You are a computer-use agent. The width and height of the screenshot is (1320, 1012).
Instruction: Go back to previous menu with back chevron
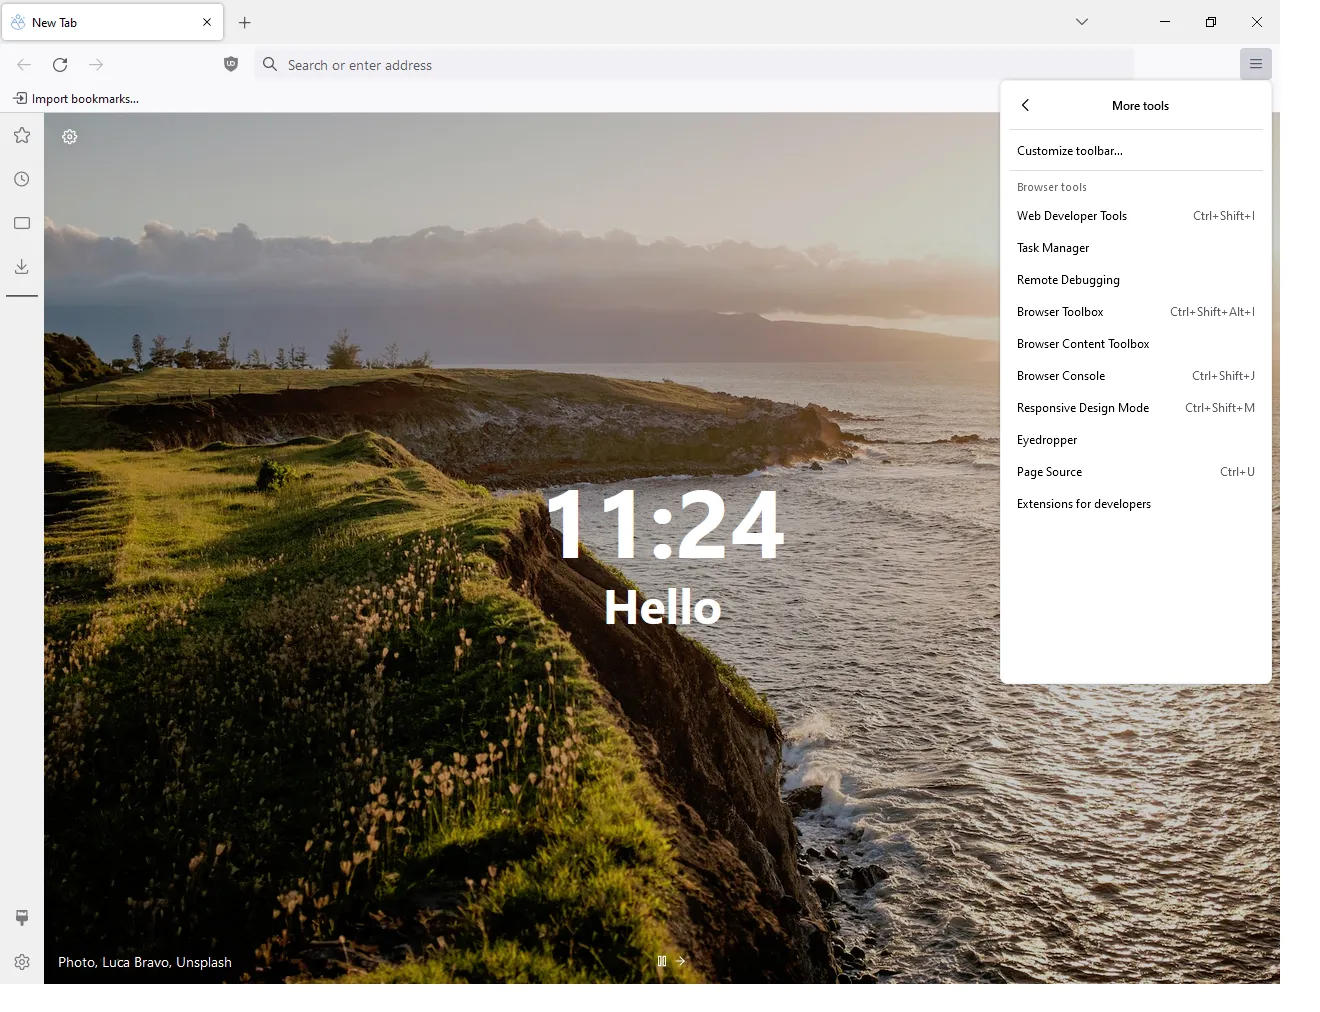point(1025,104)
